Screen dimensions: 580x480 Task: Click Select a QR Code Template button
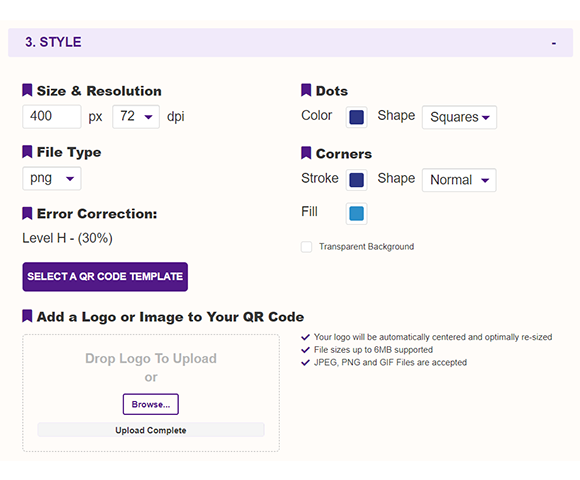(x=105, y=277)
